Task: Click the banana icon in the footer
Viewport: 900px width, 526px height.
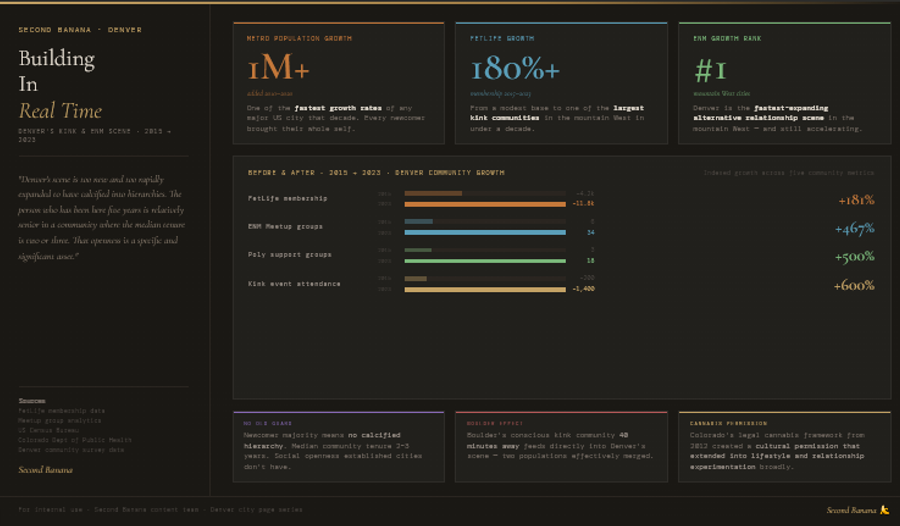Action: coord(885,509)
